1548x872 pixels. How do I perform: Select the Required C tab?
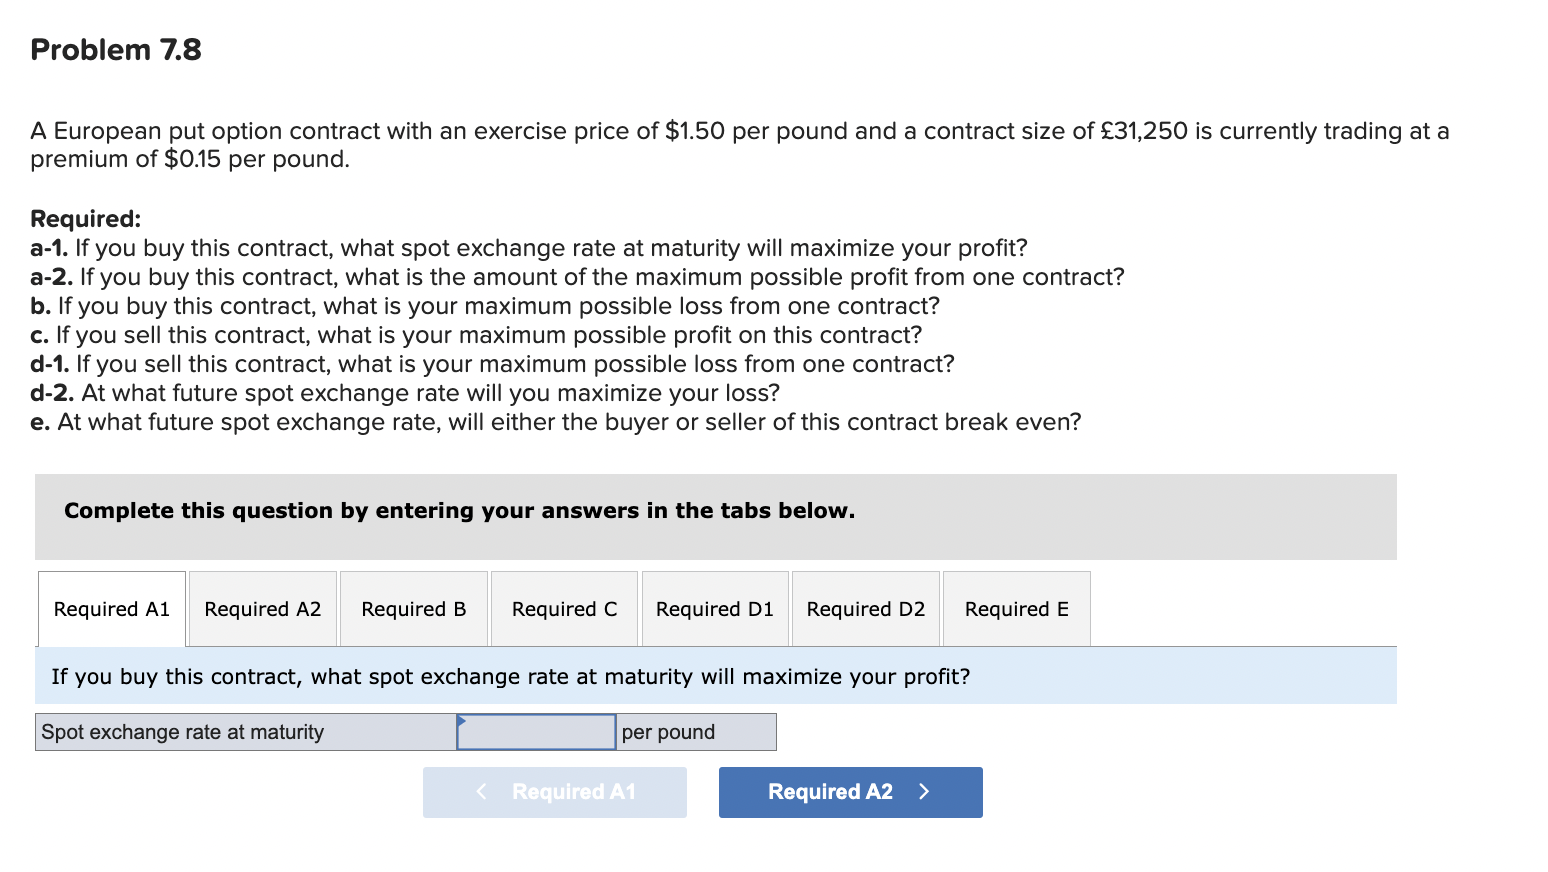[x=564, y=608]
